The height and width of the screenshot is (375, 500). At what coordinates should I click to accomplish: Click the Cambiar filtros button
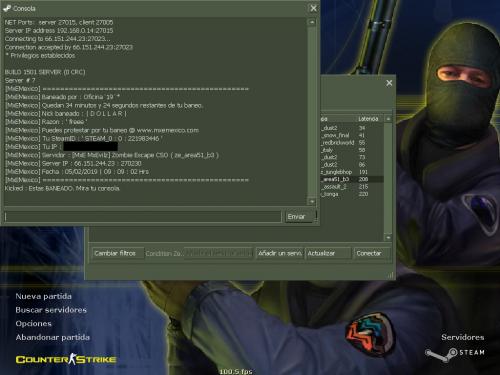(118, 253)
